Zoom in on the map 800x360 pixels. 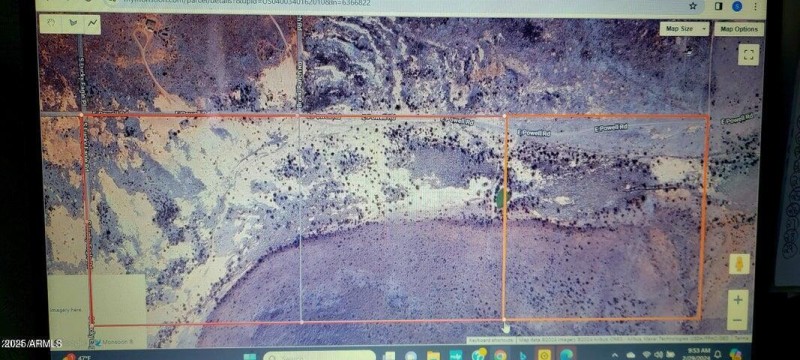point(738,300)
